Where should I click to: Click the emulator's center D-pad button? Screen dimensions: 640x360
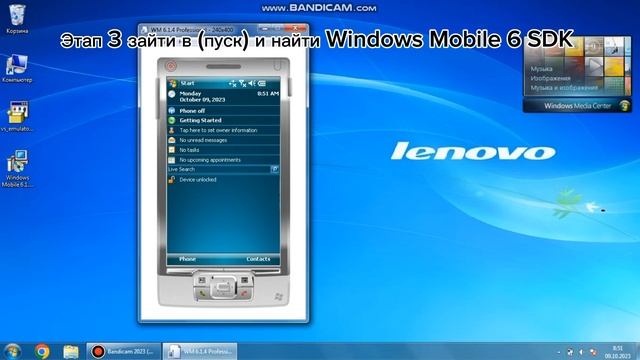[223, 287]
